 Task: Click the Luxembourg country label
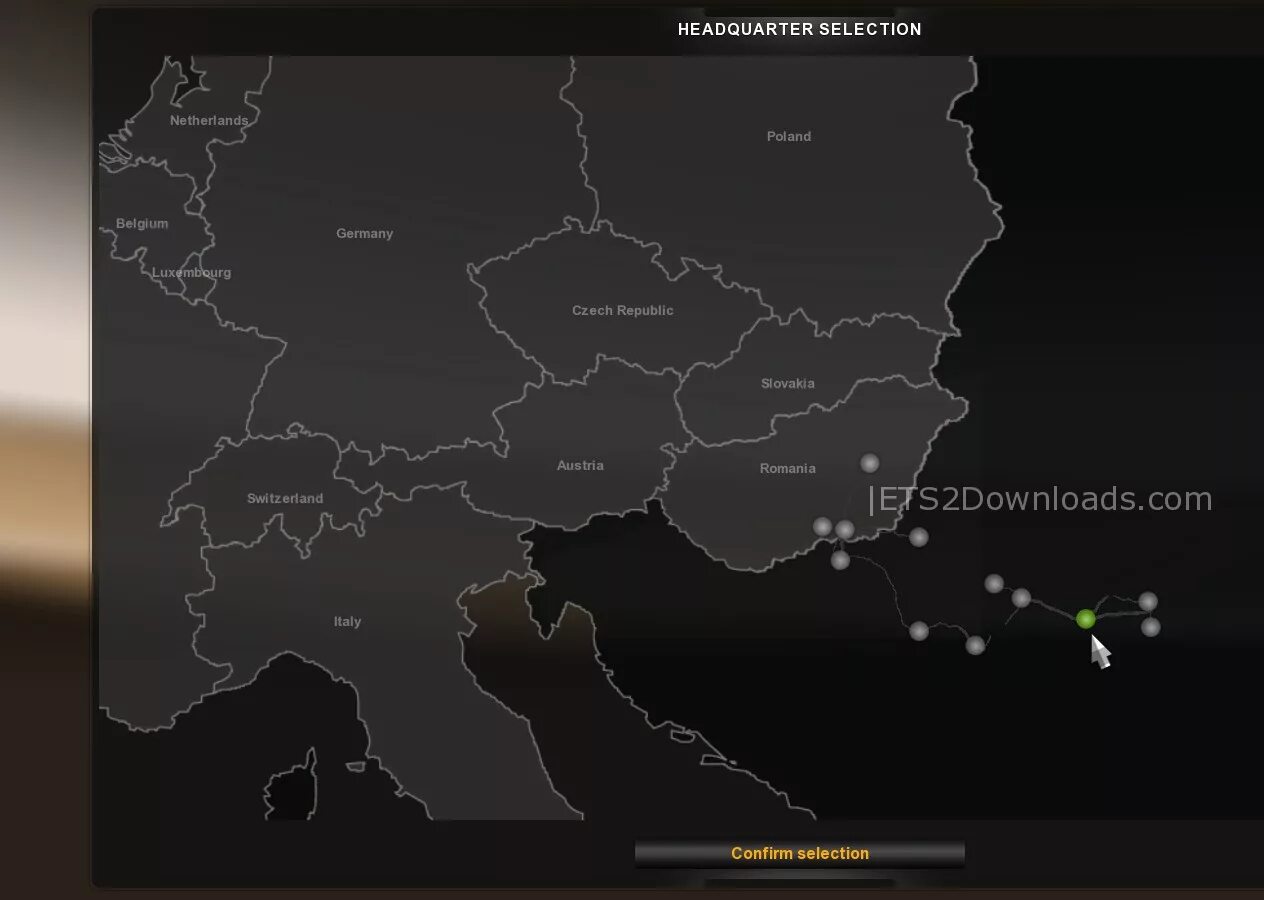click(191, 273)
